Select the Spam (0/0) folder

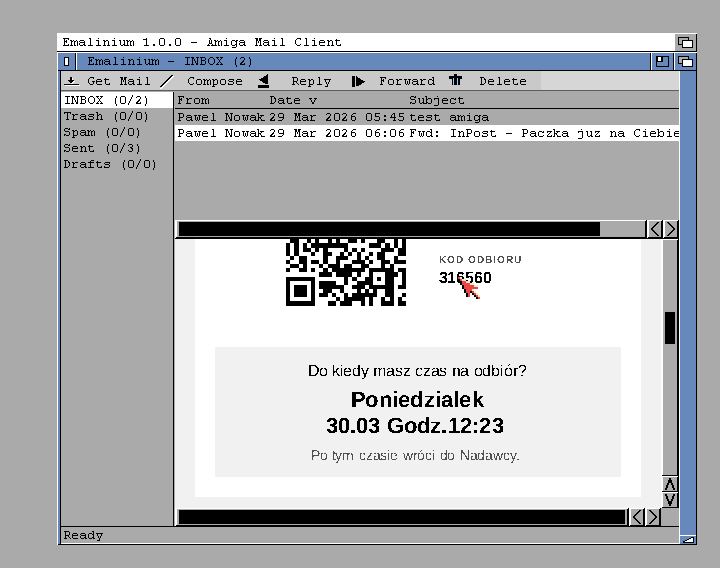coord(117,132)
